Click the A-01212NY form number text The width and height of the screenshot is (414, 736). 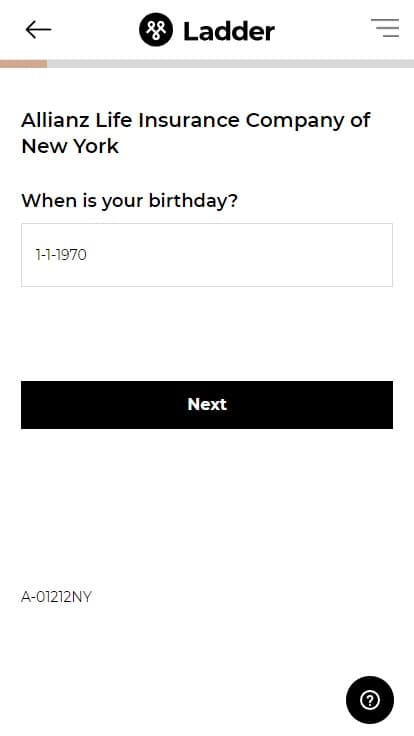coord(56,597)
